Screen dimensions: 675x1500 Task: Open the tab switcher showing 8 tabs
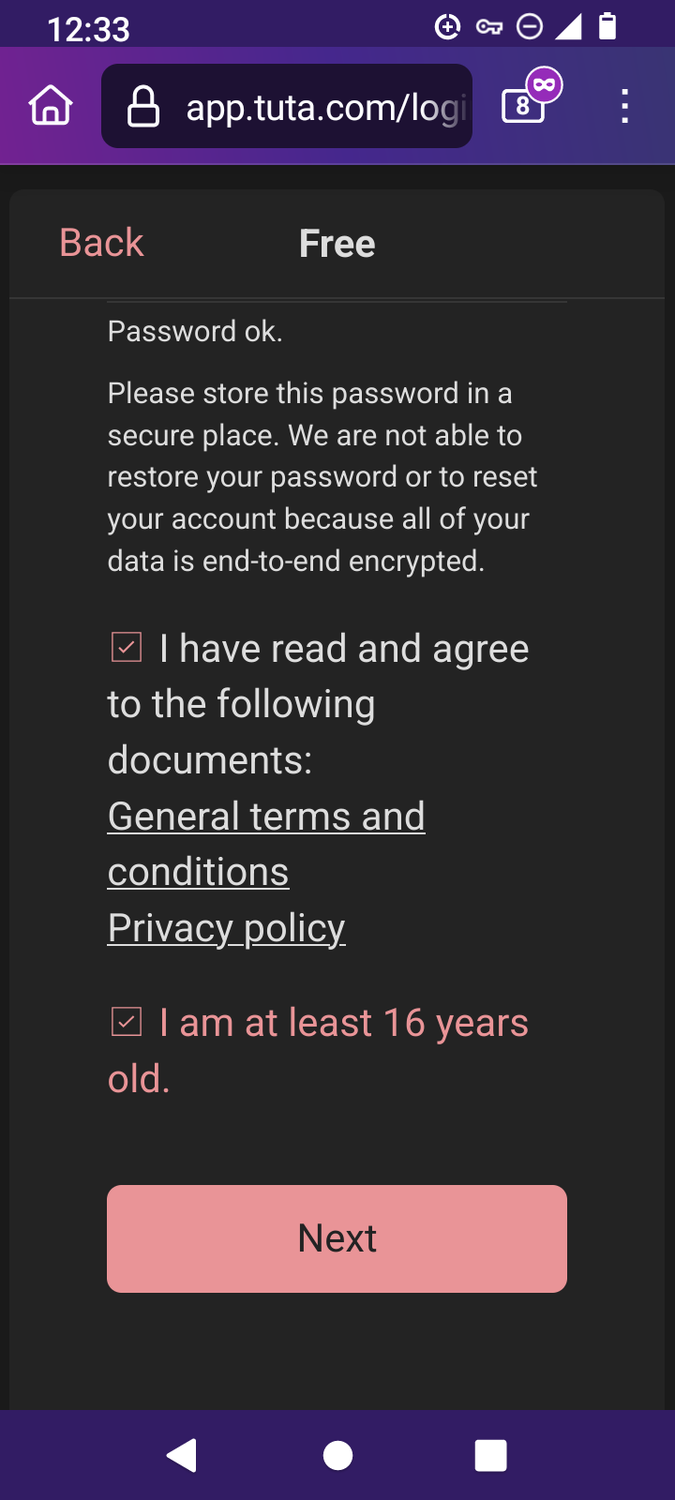[x=522, y=107]
